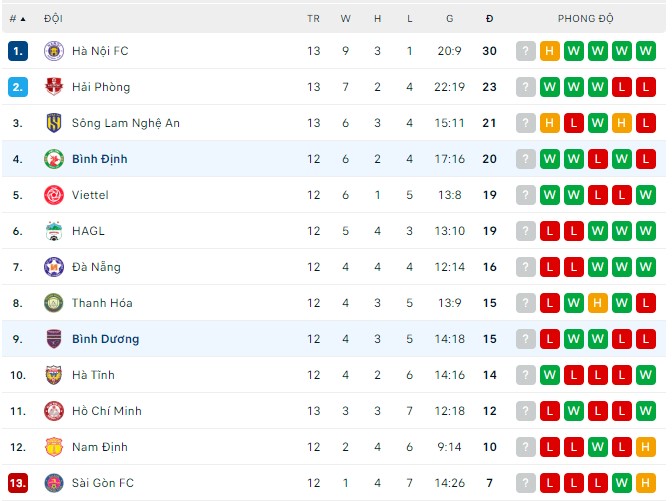The height and width of the screenshot is (501, 672).
Task: Sort standings by W wins column
Action: [x=346, y=19]
